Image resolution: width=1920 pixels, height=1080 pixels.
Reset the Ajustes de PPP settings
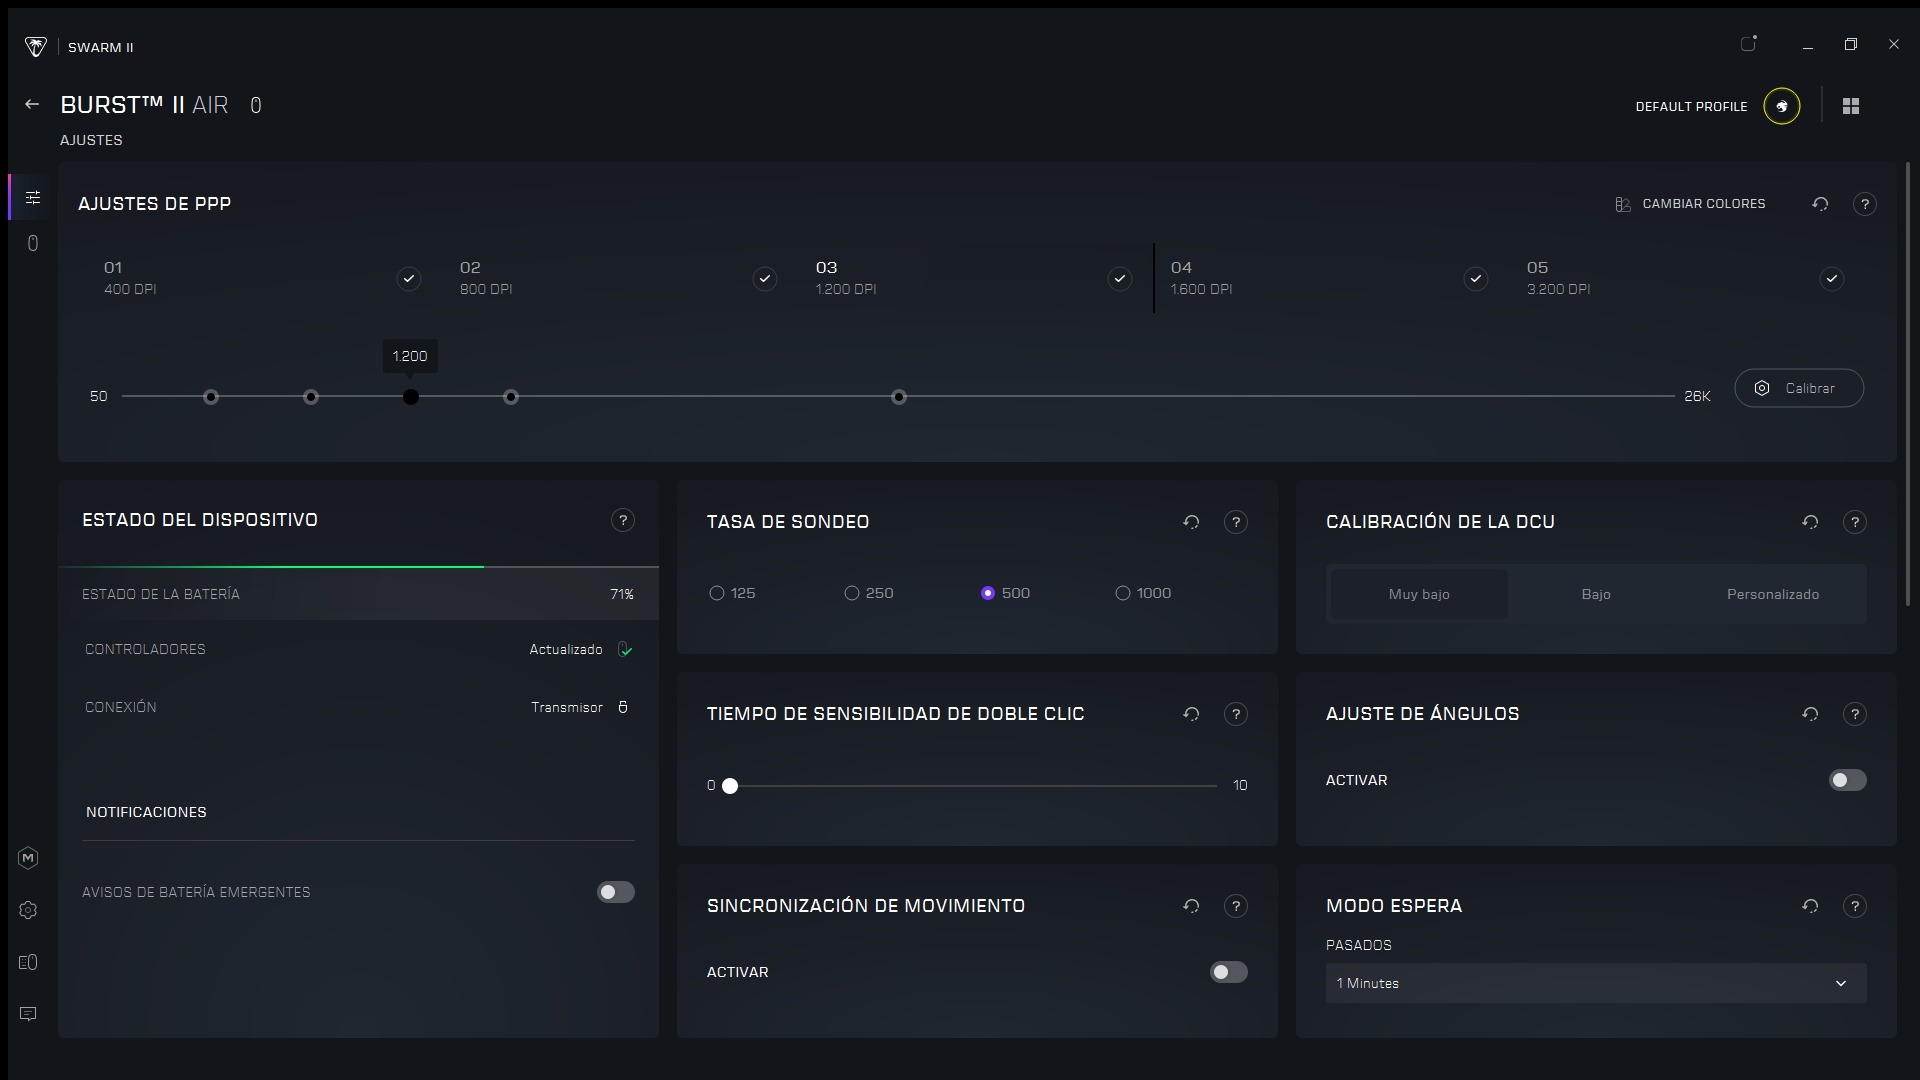tap(1820, 204)
